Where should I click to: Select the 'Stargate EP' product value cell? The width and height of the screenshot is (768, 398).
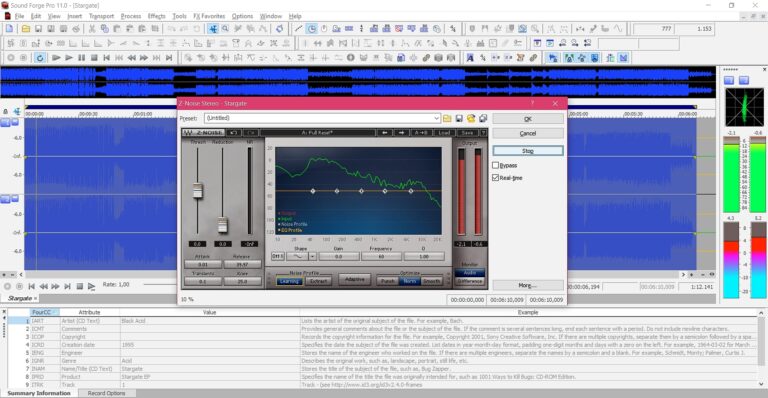click(x=210, y=377)
